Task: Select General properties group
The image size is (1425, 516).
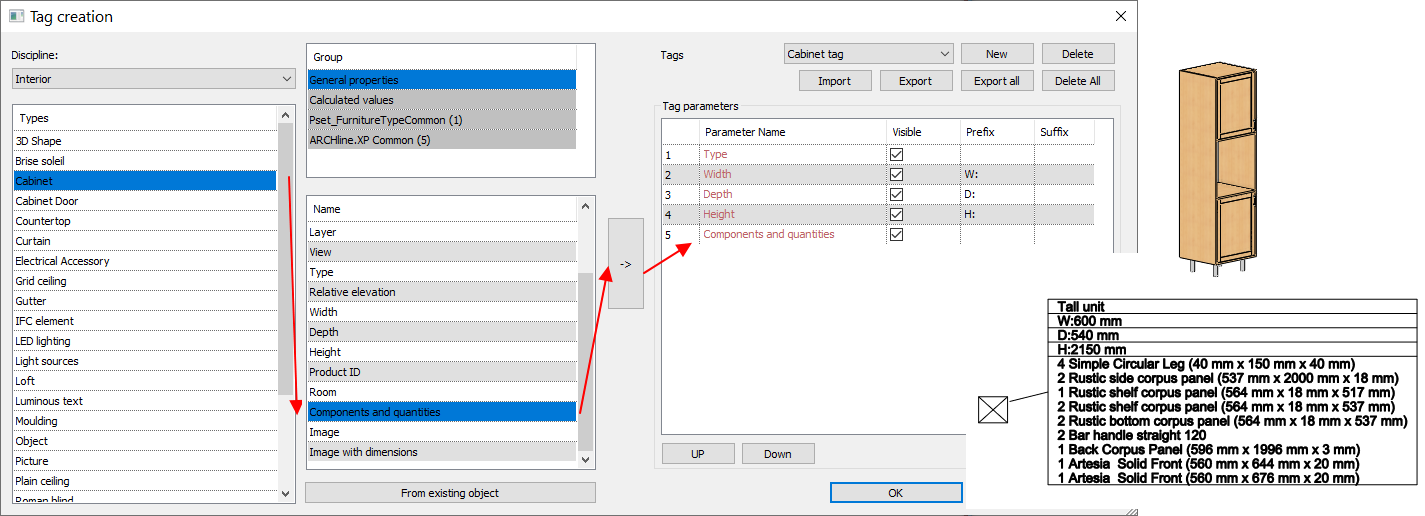Action: tap(441, 79)
